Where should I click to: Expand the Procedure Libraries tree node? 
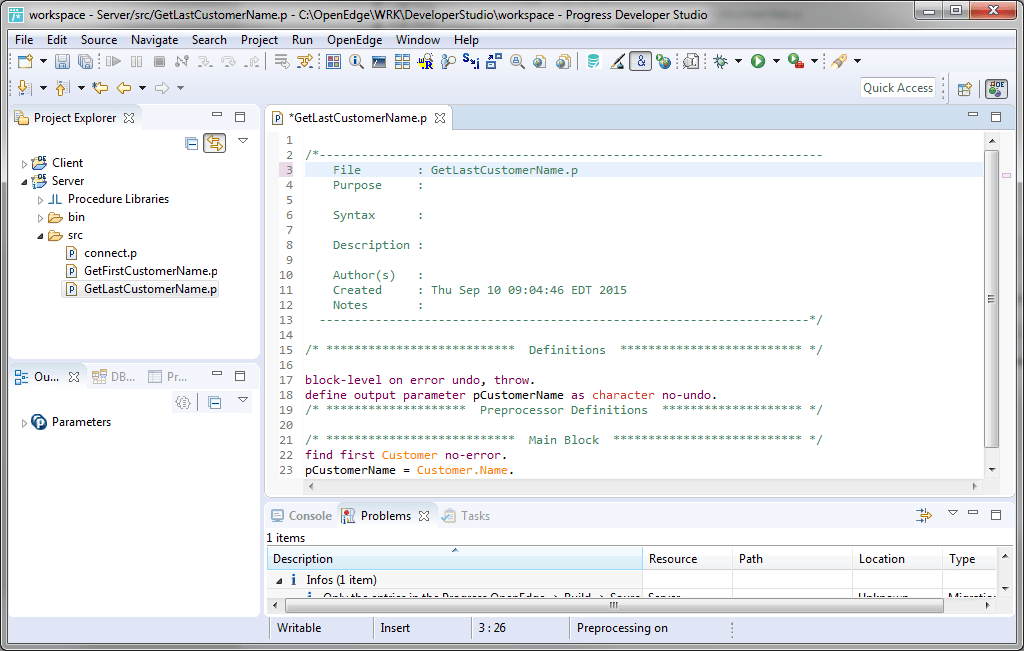[41, 200]
